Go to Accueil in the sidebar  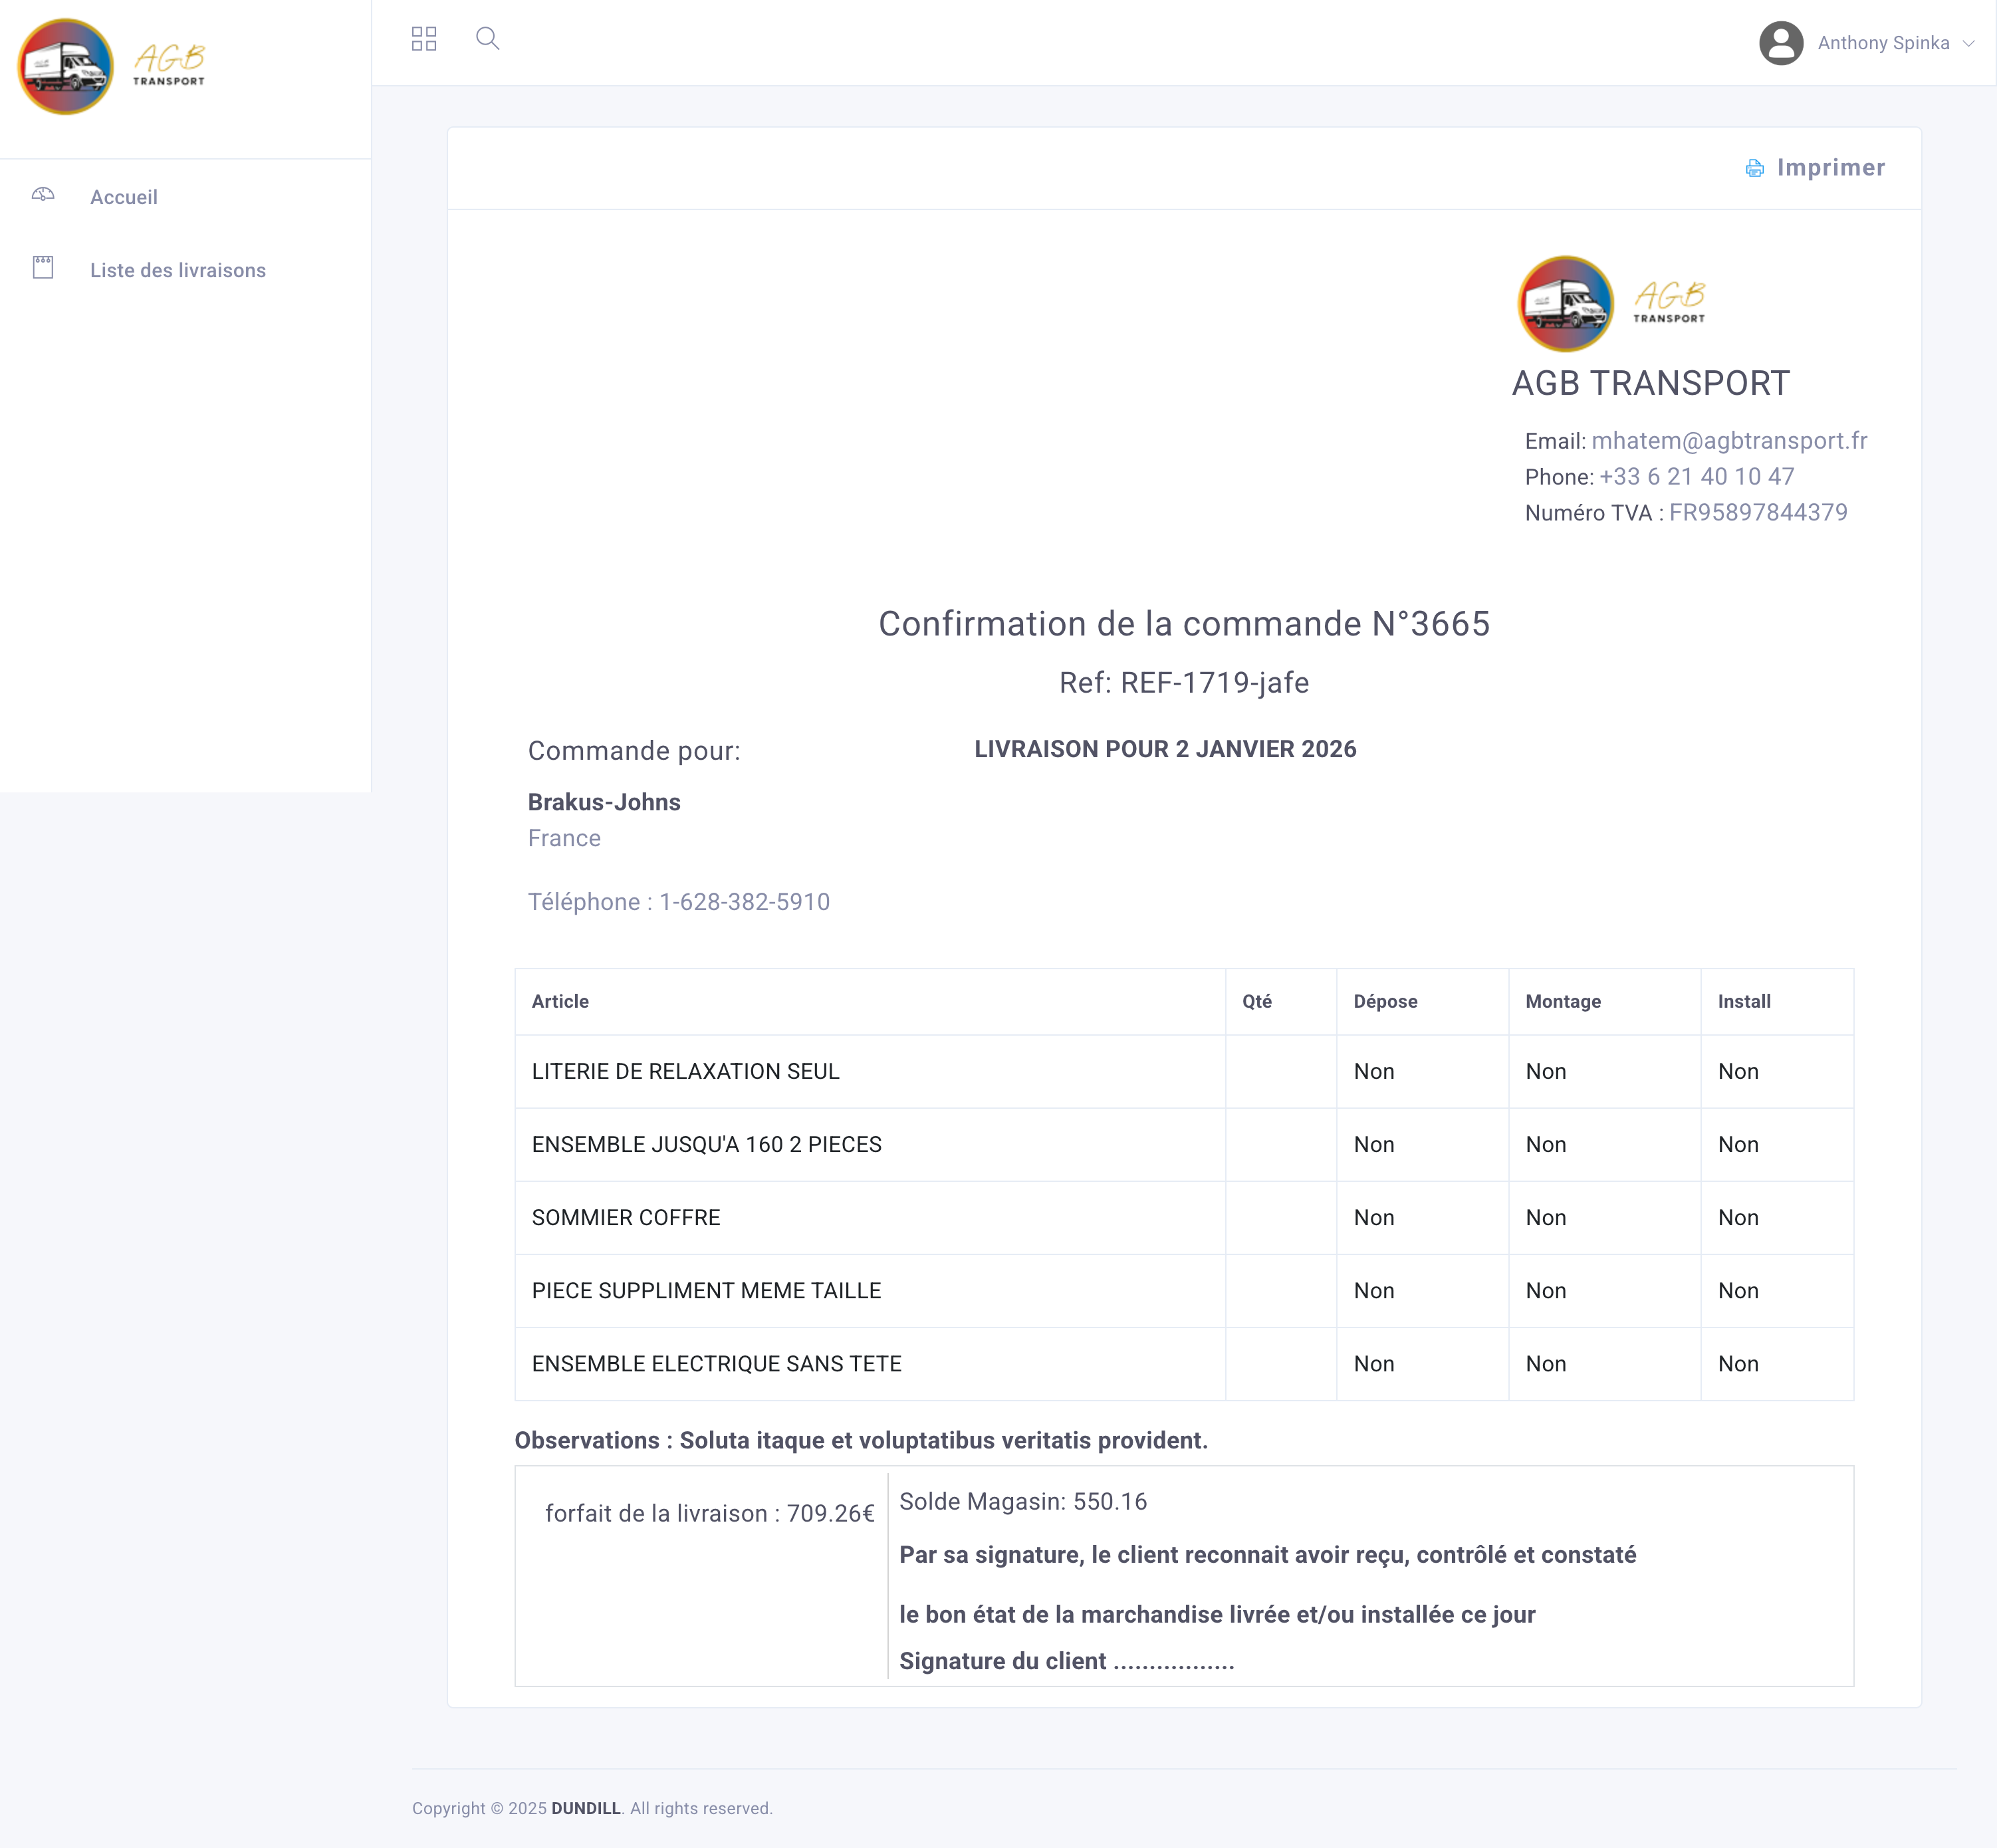click(x=124, y=197)
